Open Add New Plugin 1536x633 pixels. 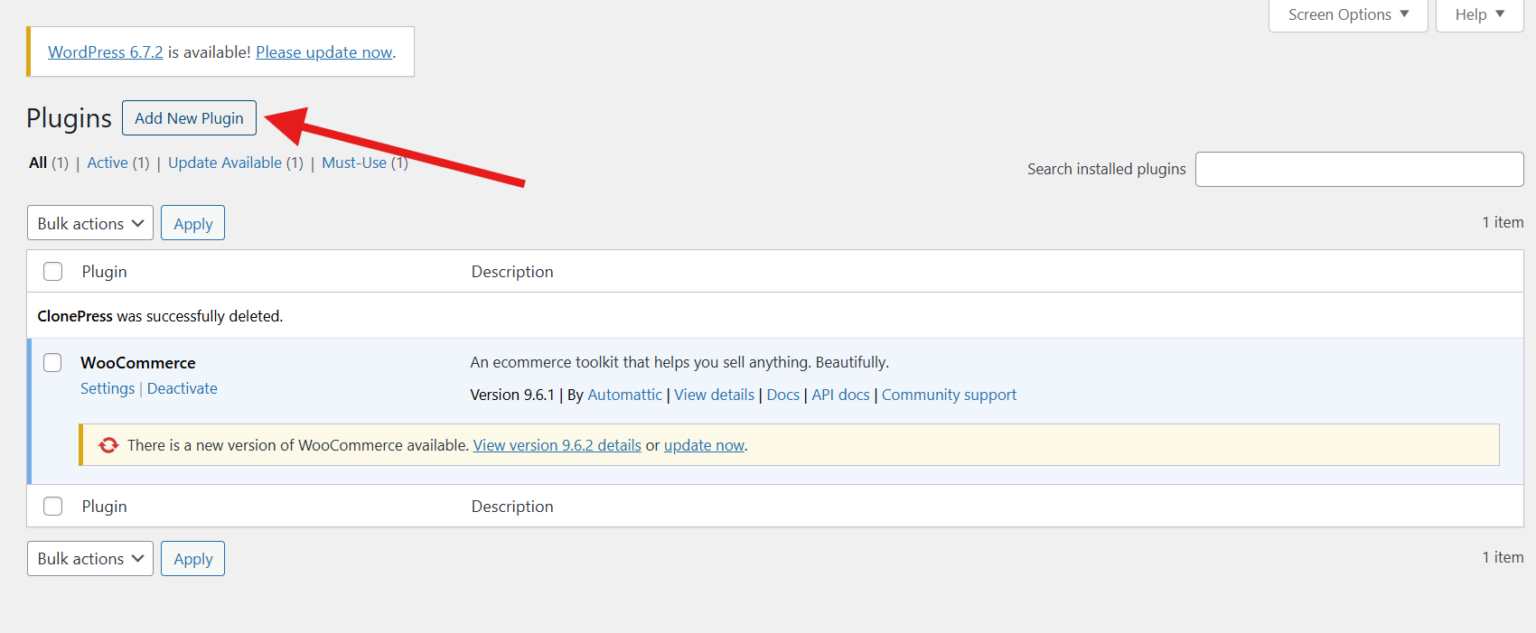[x=189, y=117]
